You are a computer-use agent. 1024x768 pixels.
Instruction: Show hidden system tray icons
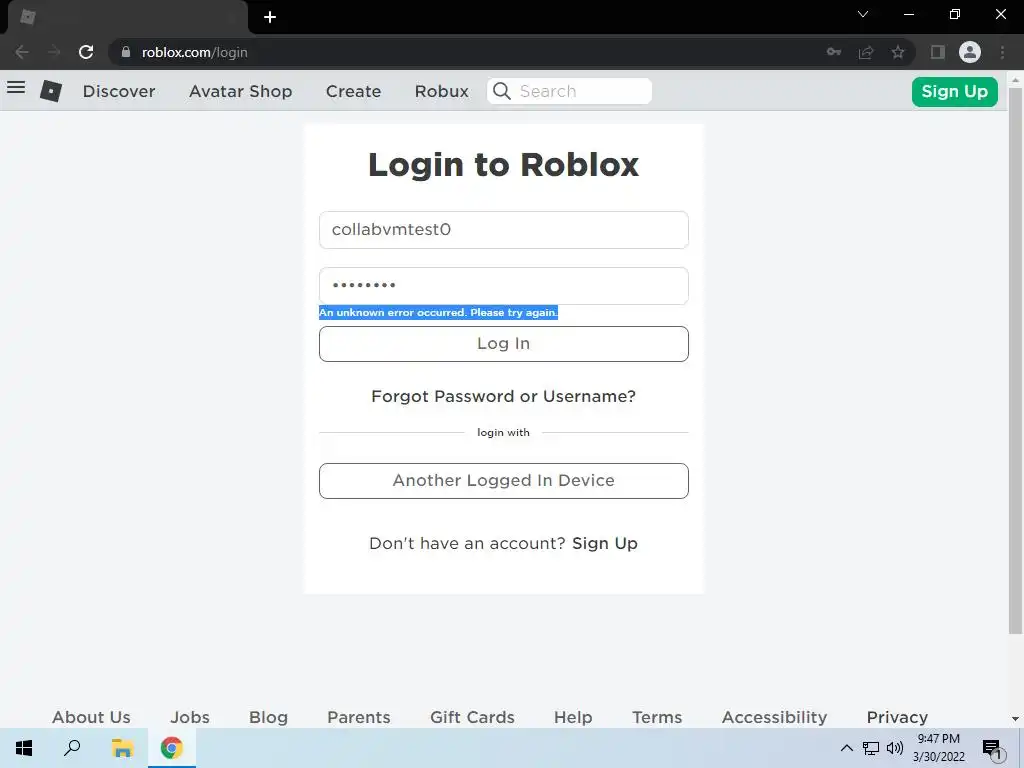tap(846, 748)
